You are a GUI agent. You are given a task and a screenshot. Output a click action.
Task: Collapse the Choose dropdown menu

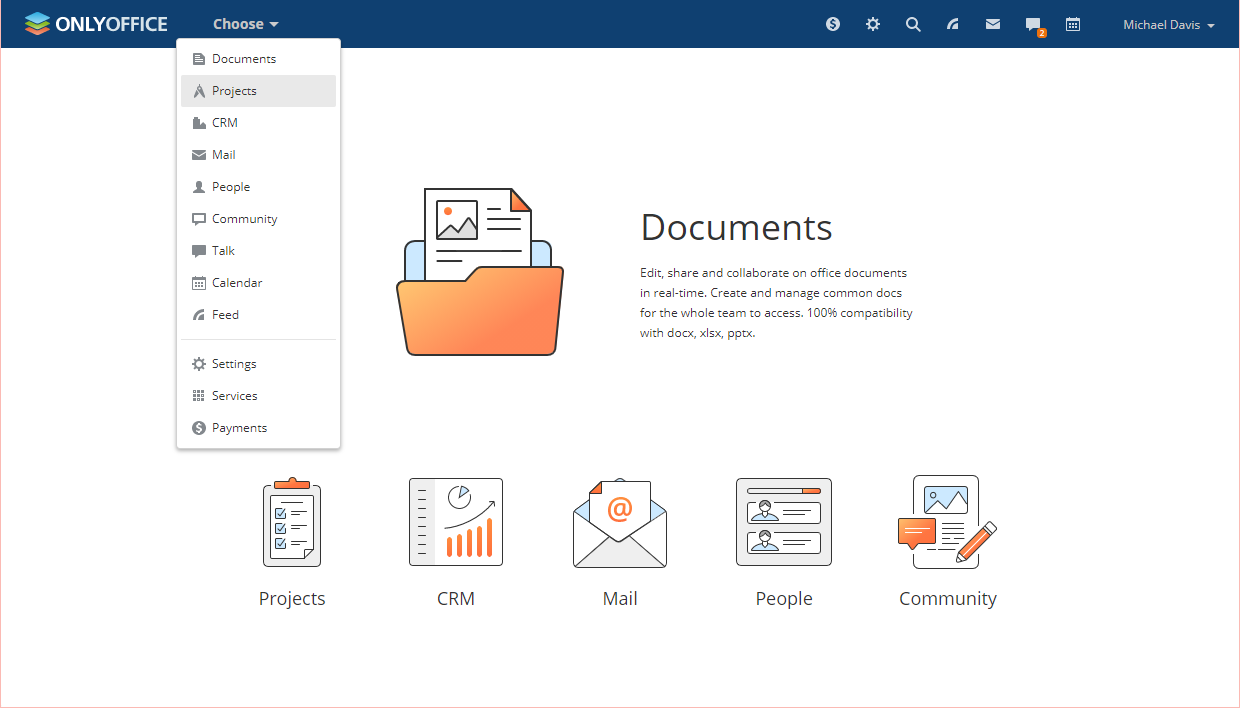(x=246, y=24)
